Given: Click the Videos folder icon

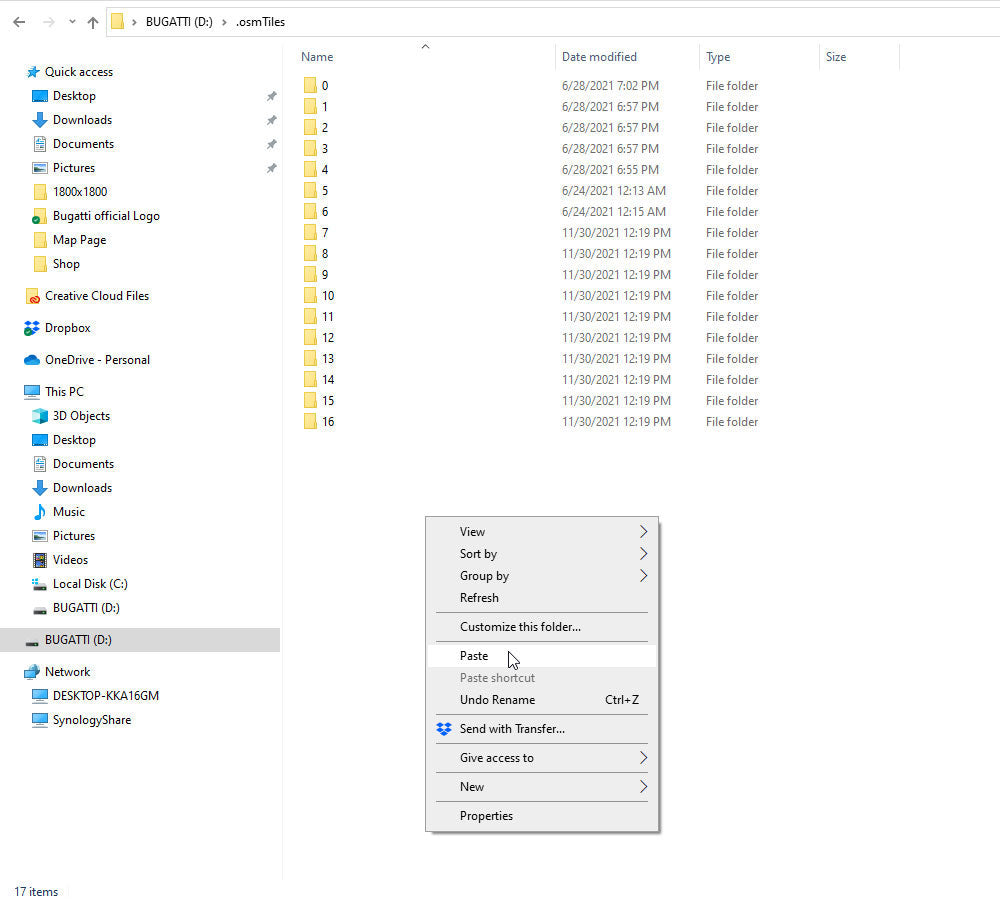Looking at the screenshot, I should click(x=40, y=560).
